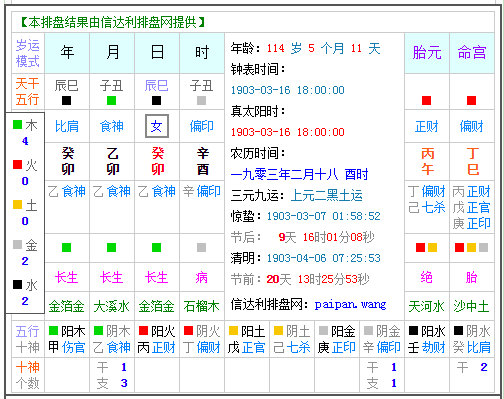
Task: Click the red swatch in 胎元 column top
Action: coord(426,100)
